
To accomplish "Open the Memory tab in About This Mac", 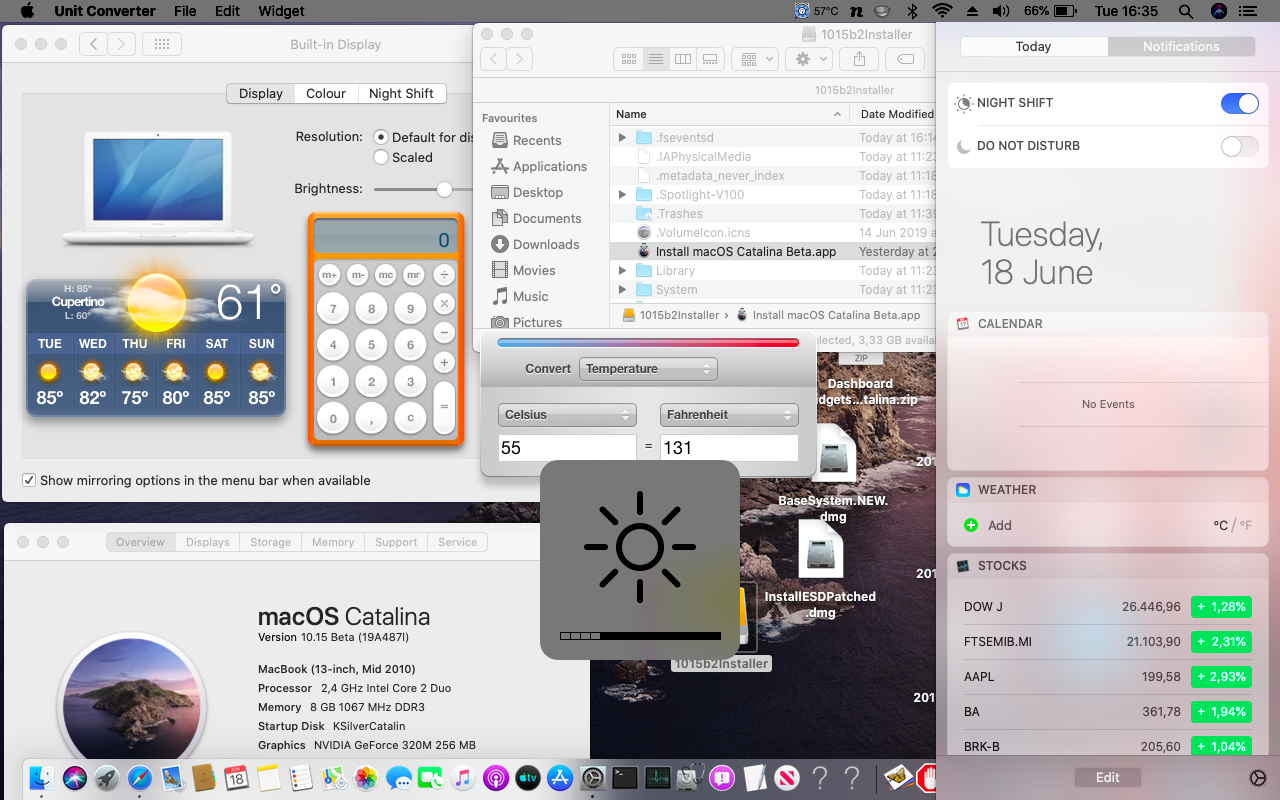I will coord(333,542).
